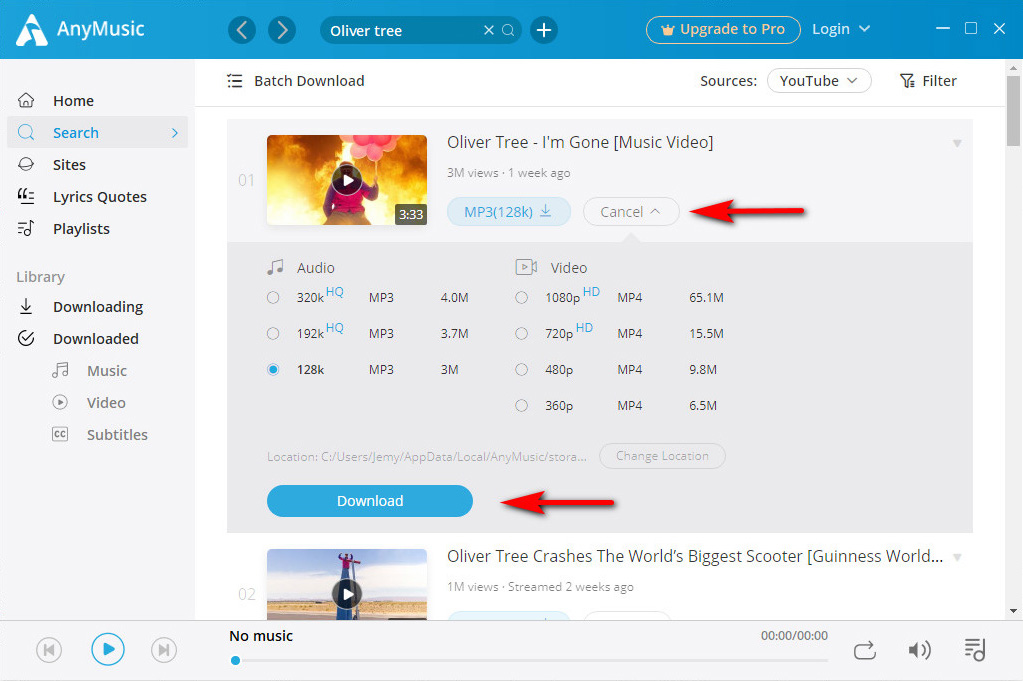Click the Playlists note icon
This screenshot has height=681, width=1023.
coord(26,228)
